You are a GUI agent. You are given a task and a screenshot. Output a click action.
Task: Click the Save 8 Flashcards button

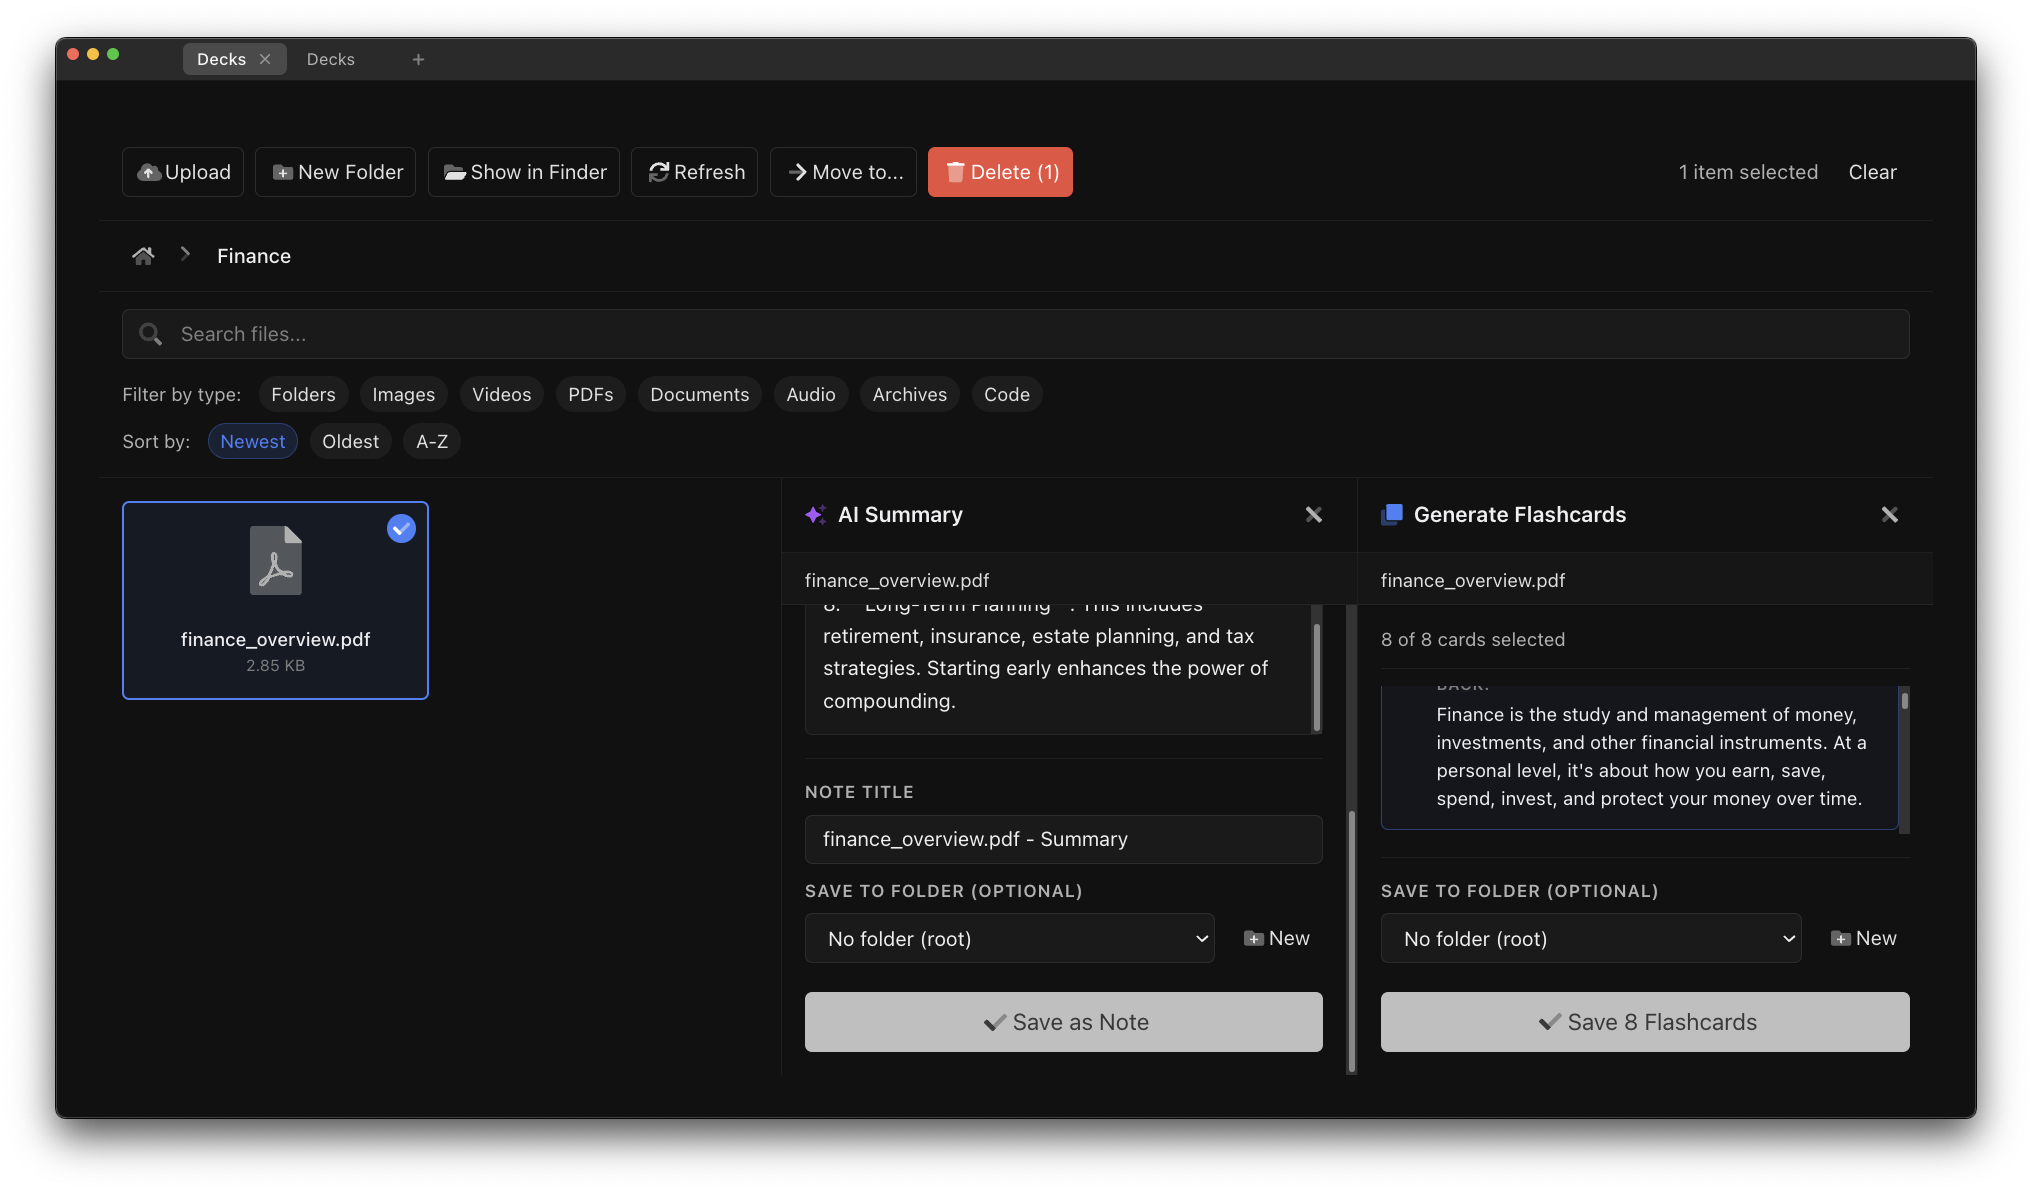(x=1644, y=1021)
